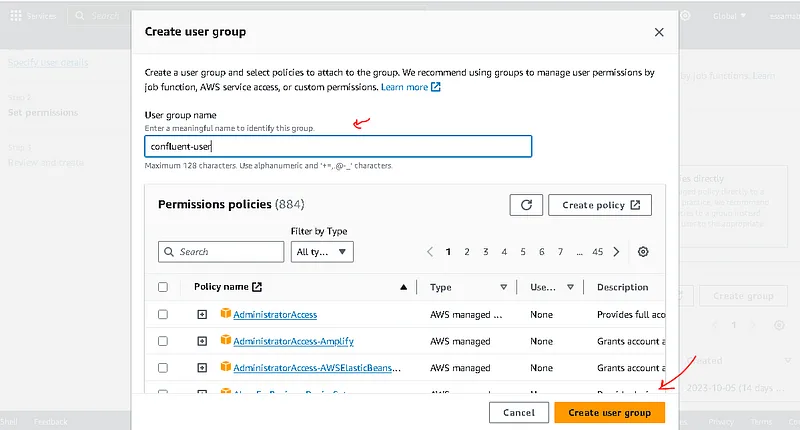Go to next page of policies arrow

pyautogui.click(x=616, y=252)
